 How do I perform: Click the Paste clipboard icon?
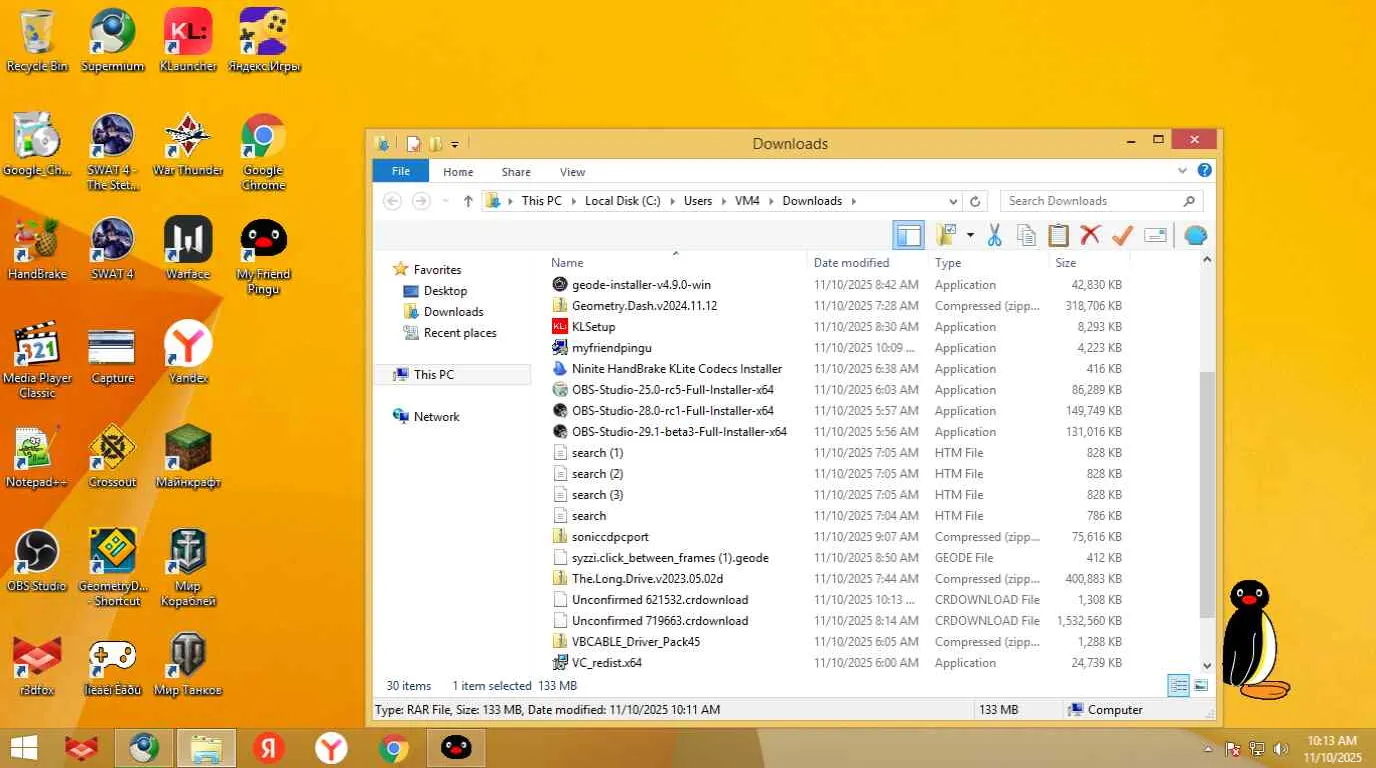pyautogui.click(x=1058, y=235)
